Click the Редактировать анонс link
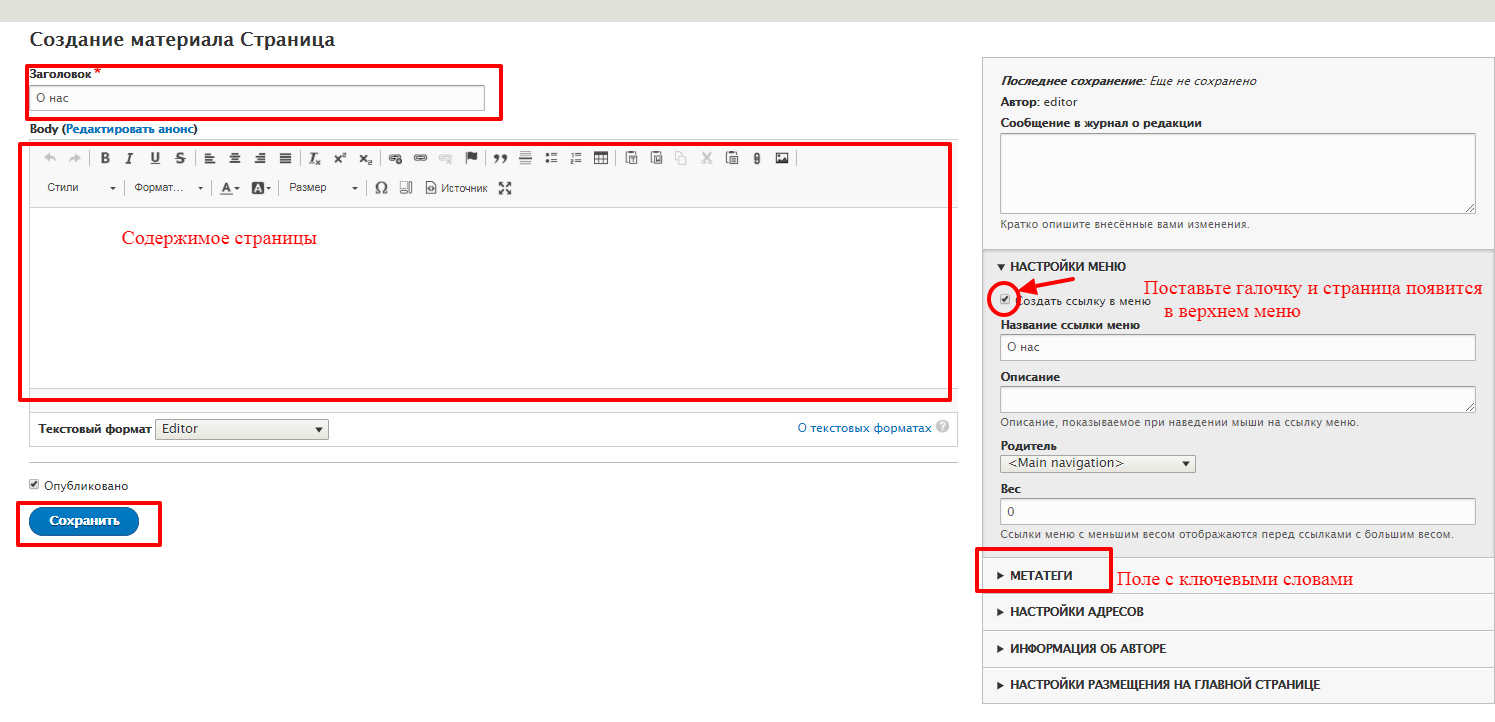Screen dimensions: 1495x722 [x=130, y=129]
